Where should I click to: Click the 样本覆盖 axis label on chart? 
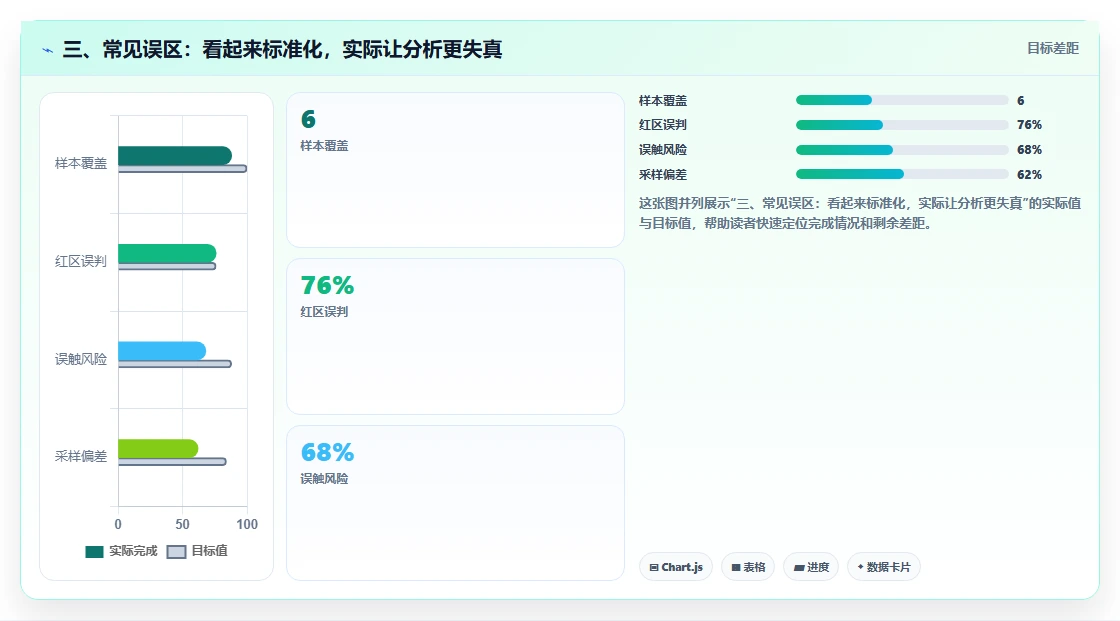pos(81,164)
